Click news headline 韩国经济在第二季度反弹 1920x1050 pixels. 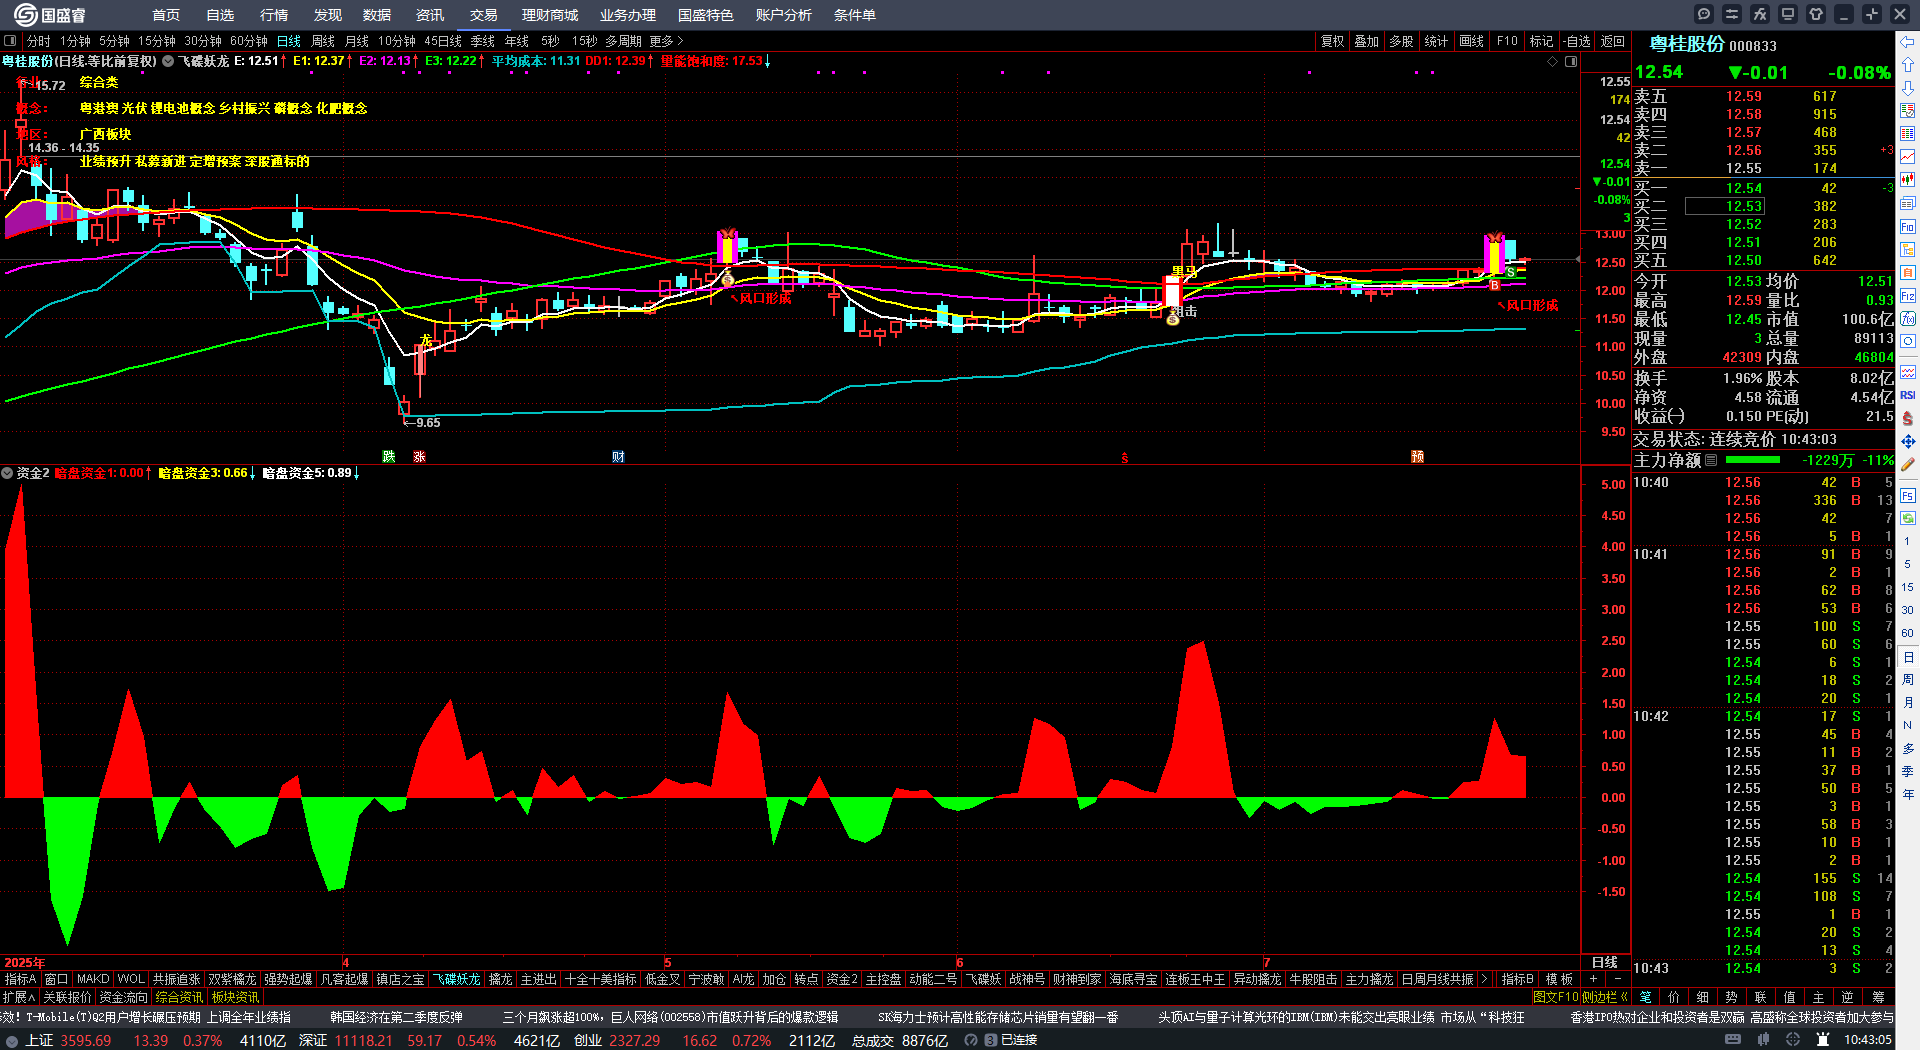(396, 1017)
